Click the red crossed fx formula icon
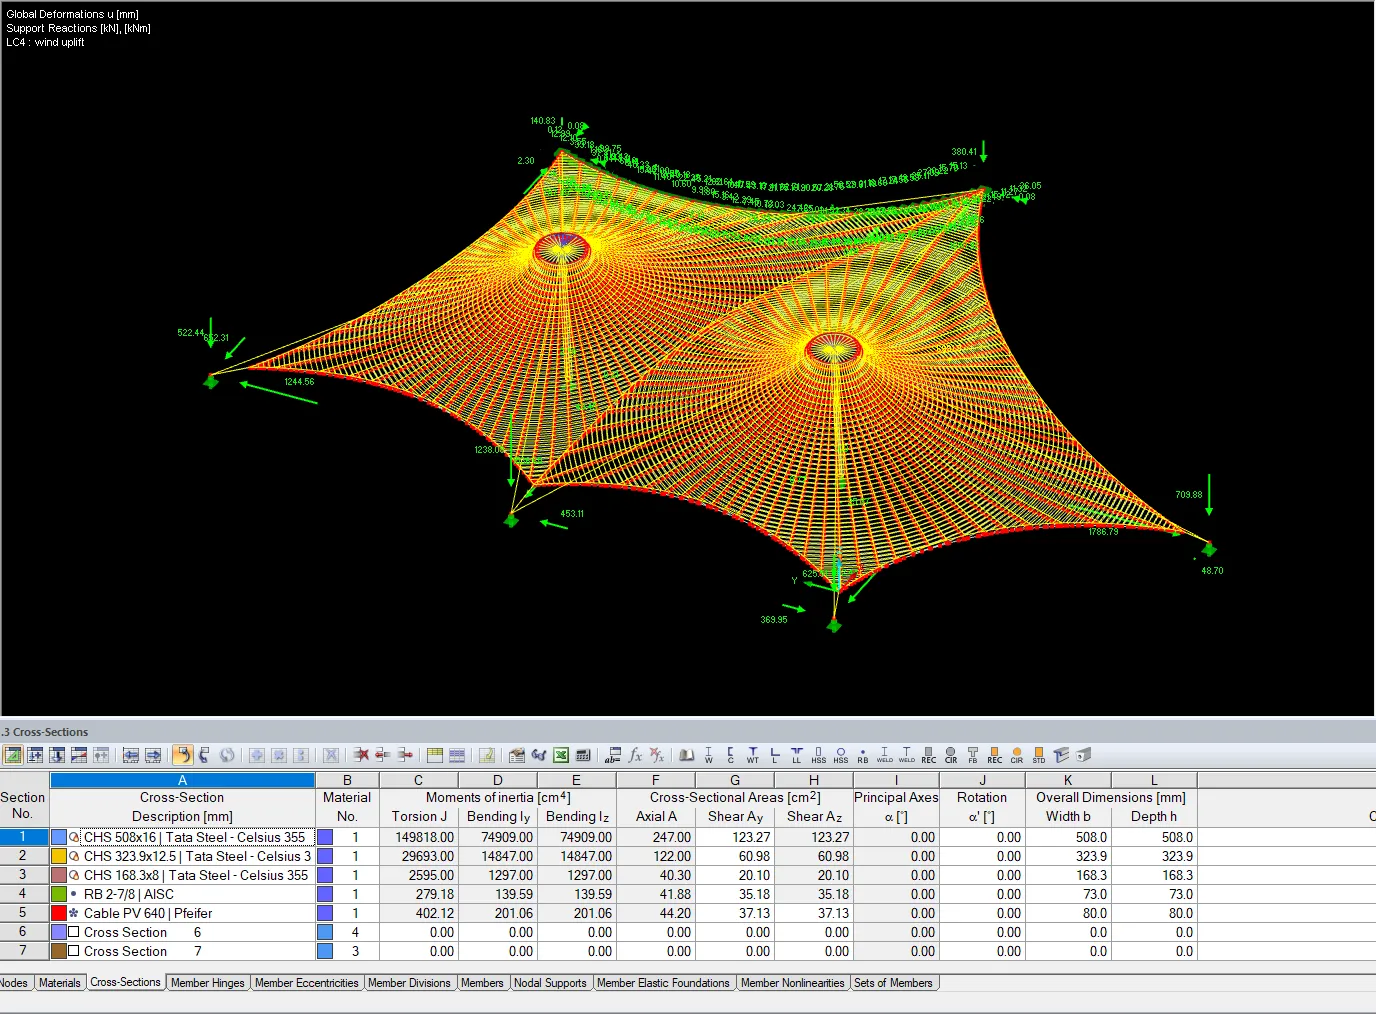The height and width of the screenshot is (1014, 1376). (x=657, y=755)
